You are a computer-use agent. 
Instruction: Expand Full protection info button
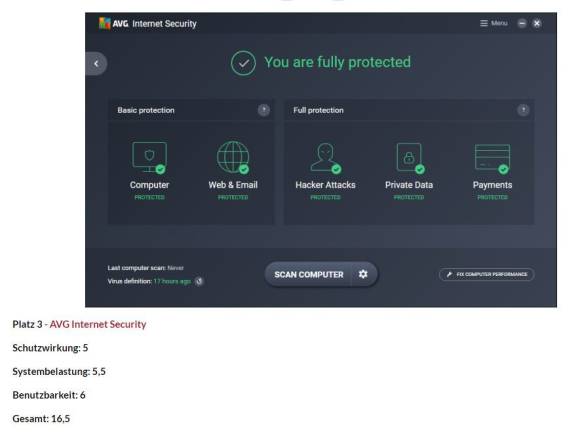(523, 110)
